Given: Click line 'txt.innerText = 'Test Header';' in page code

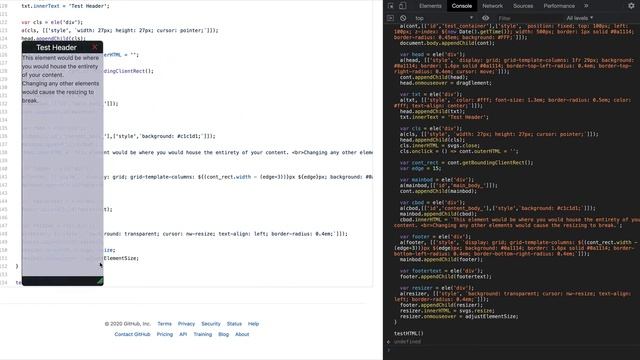Looking at the screenshot, I should 65,6.
